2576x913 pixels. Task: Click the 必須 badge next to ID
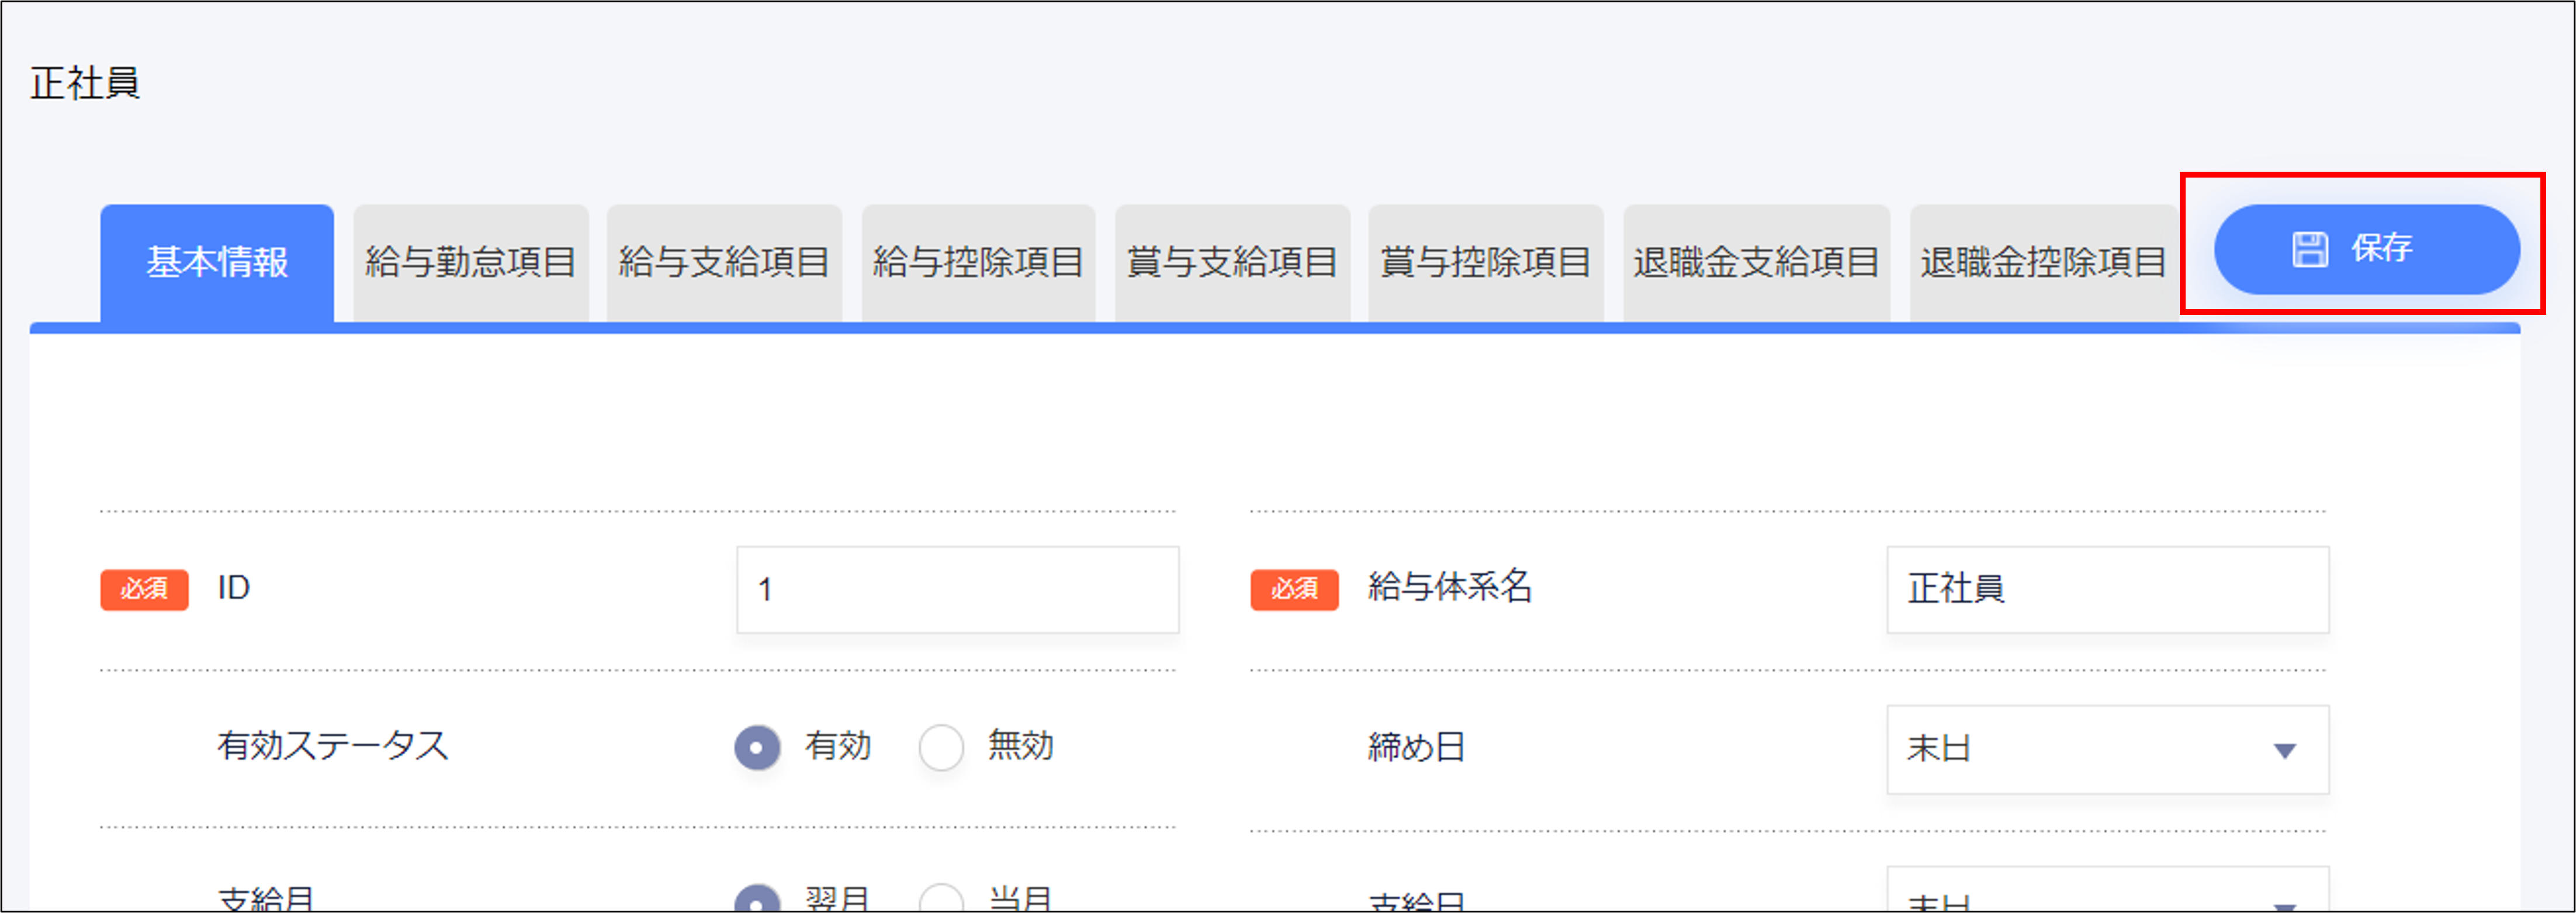(144, 590)
